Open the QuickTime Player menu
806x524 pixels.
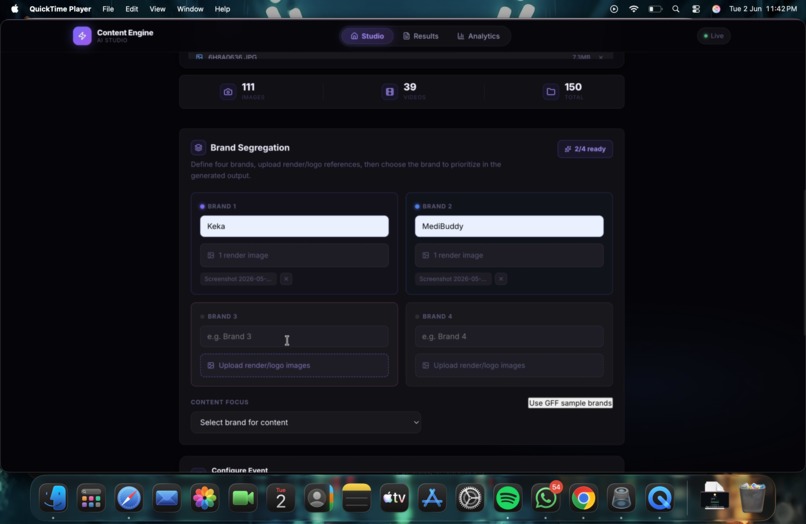point(60,9)
